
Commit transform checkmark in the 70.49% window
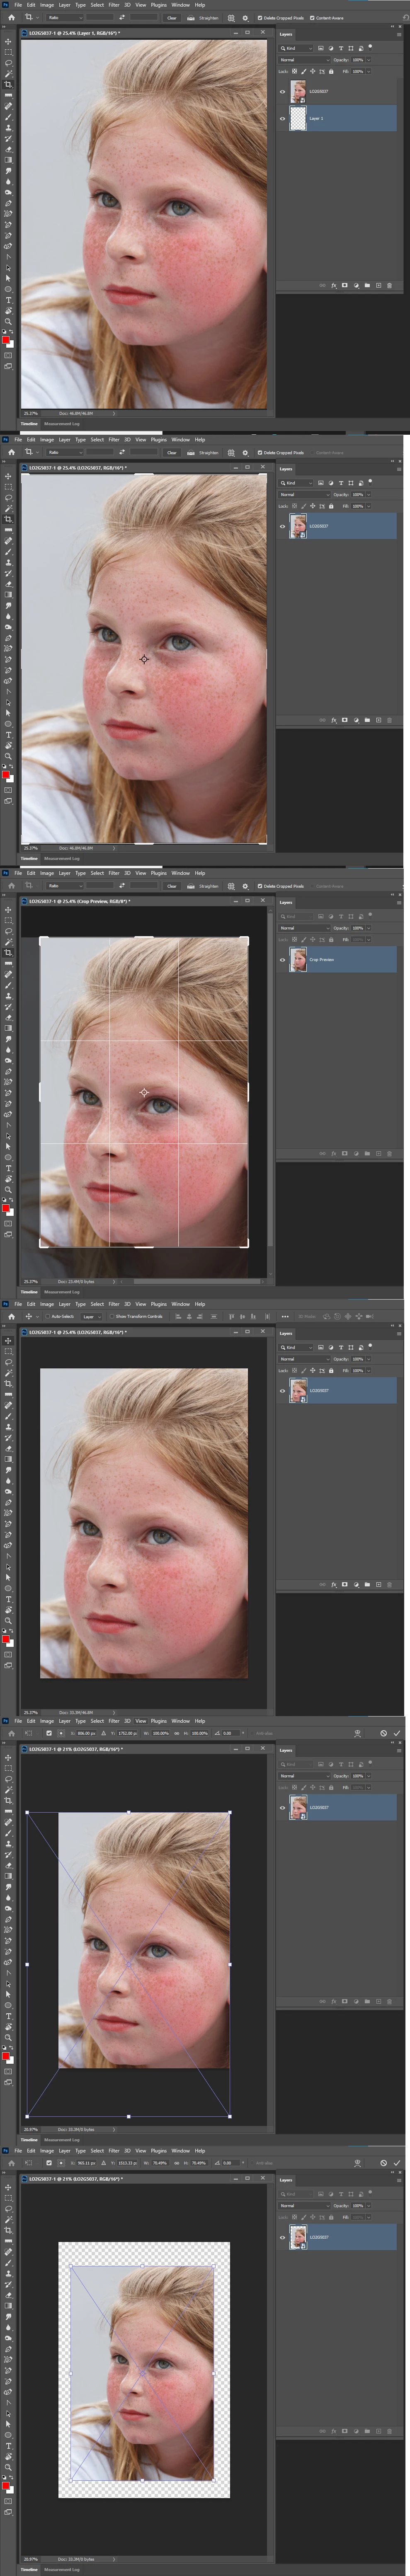[397, 2163]
